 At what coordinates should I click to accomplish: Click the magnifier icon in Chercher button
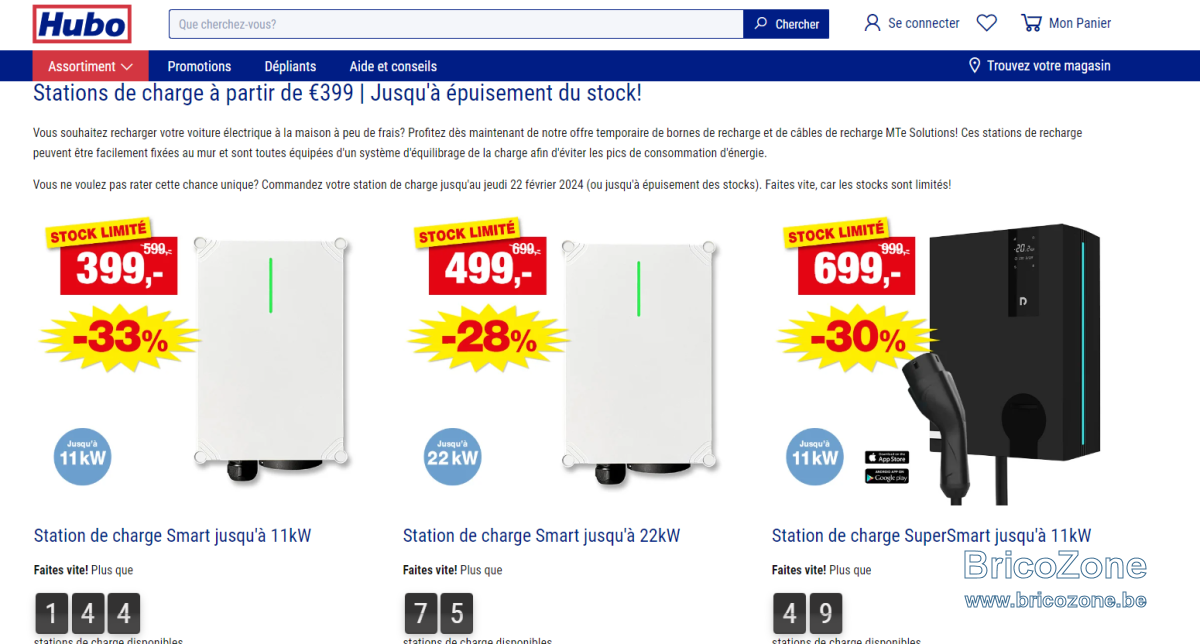coord(761,24)
